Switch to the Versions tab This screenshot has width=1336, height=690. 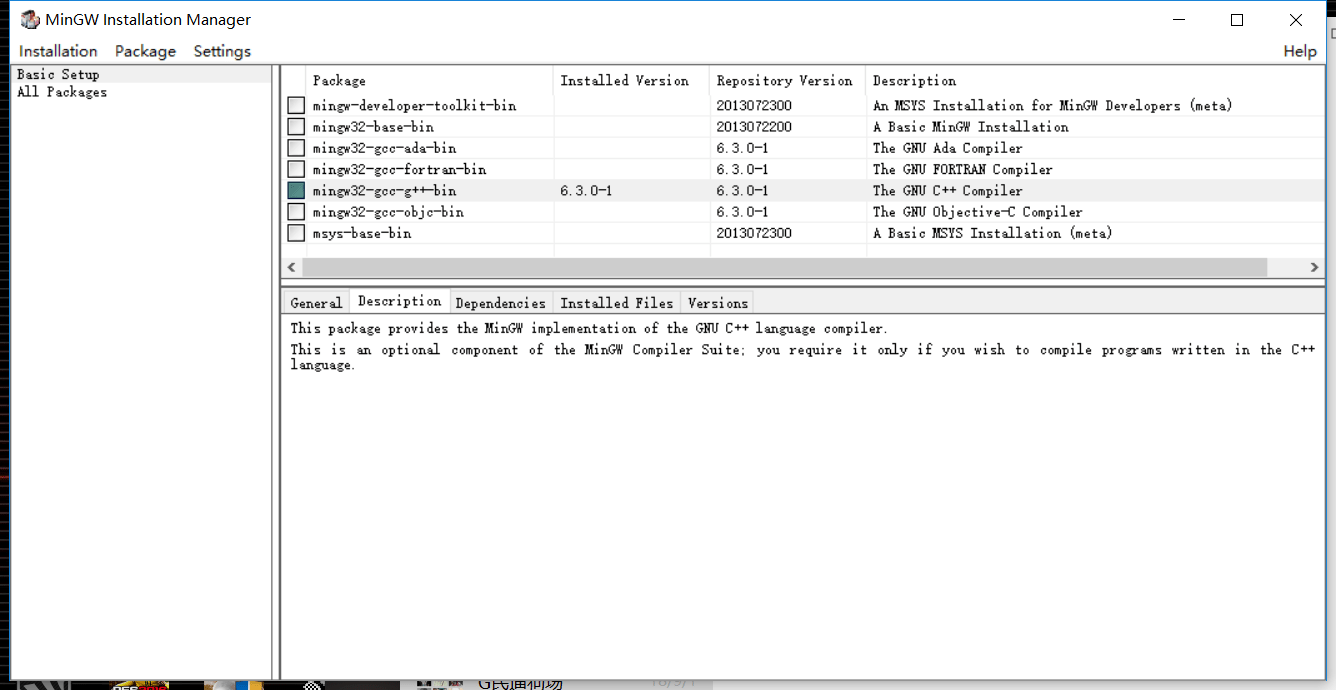coord(717,303)
